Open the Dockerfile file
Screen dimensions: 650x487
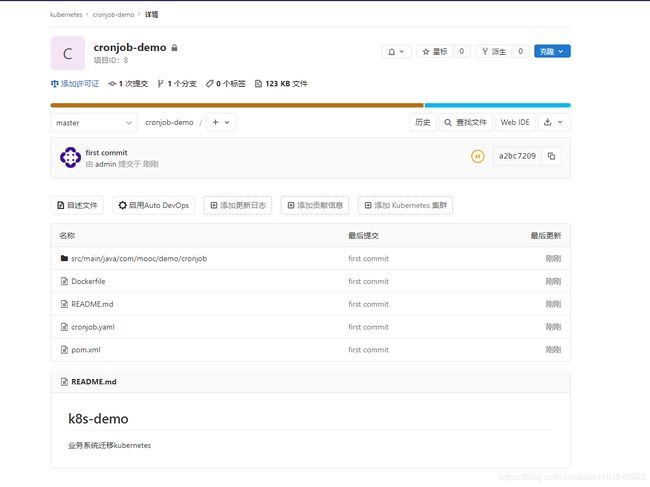[x=88, y=281]
